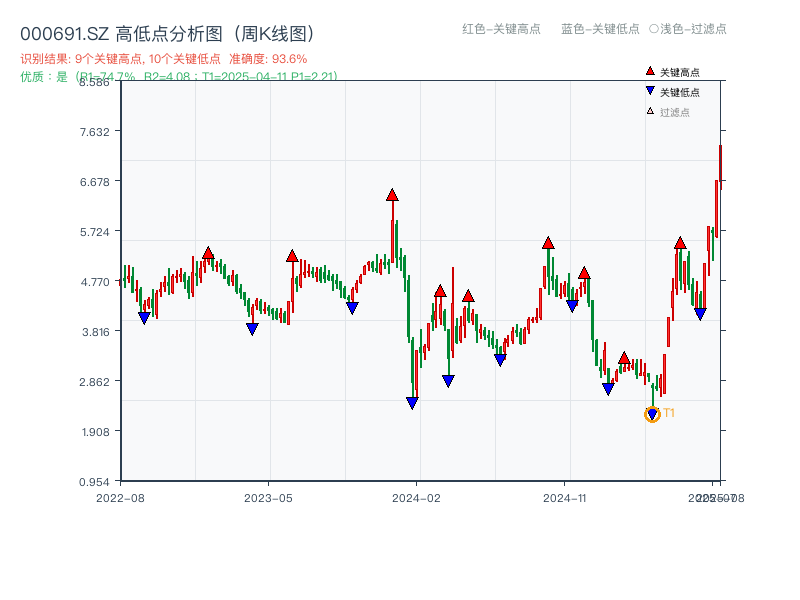800x600 pixels.
Task: Select the red key-high marker just after 2024-11
Action: [584, 273]
